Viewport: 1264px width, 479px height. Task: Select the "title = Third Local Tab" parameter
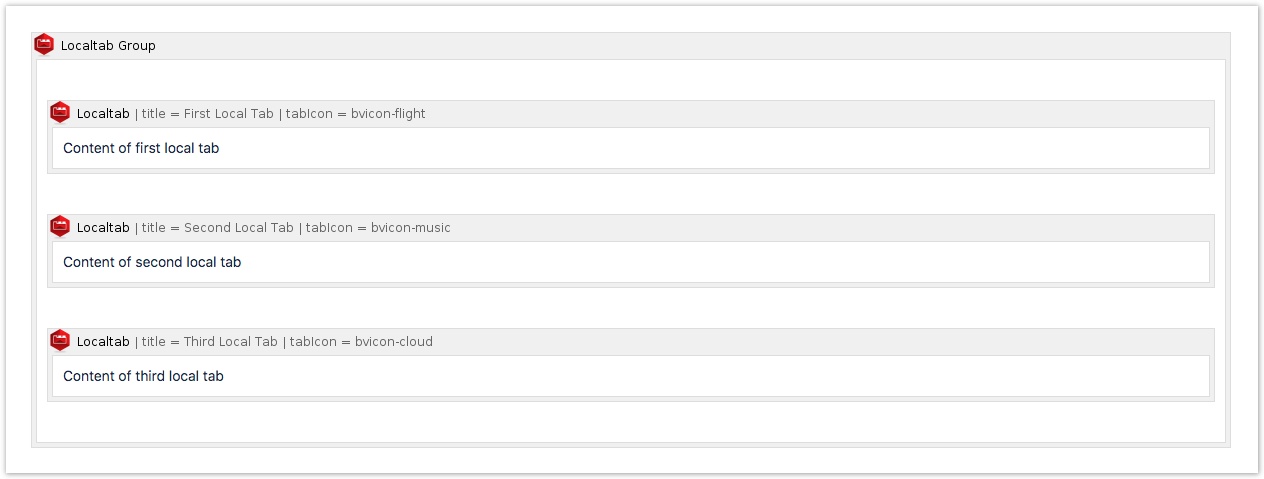tap(210, 342)
